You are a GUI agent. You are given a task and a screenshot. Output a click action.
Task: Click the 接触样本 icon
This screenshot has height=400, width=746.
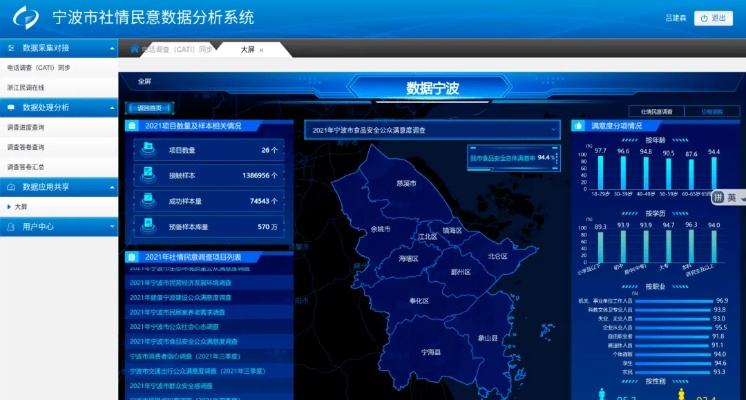coord(148,174)
